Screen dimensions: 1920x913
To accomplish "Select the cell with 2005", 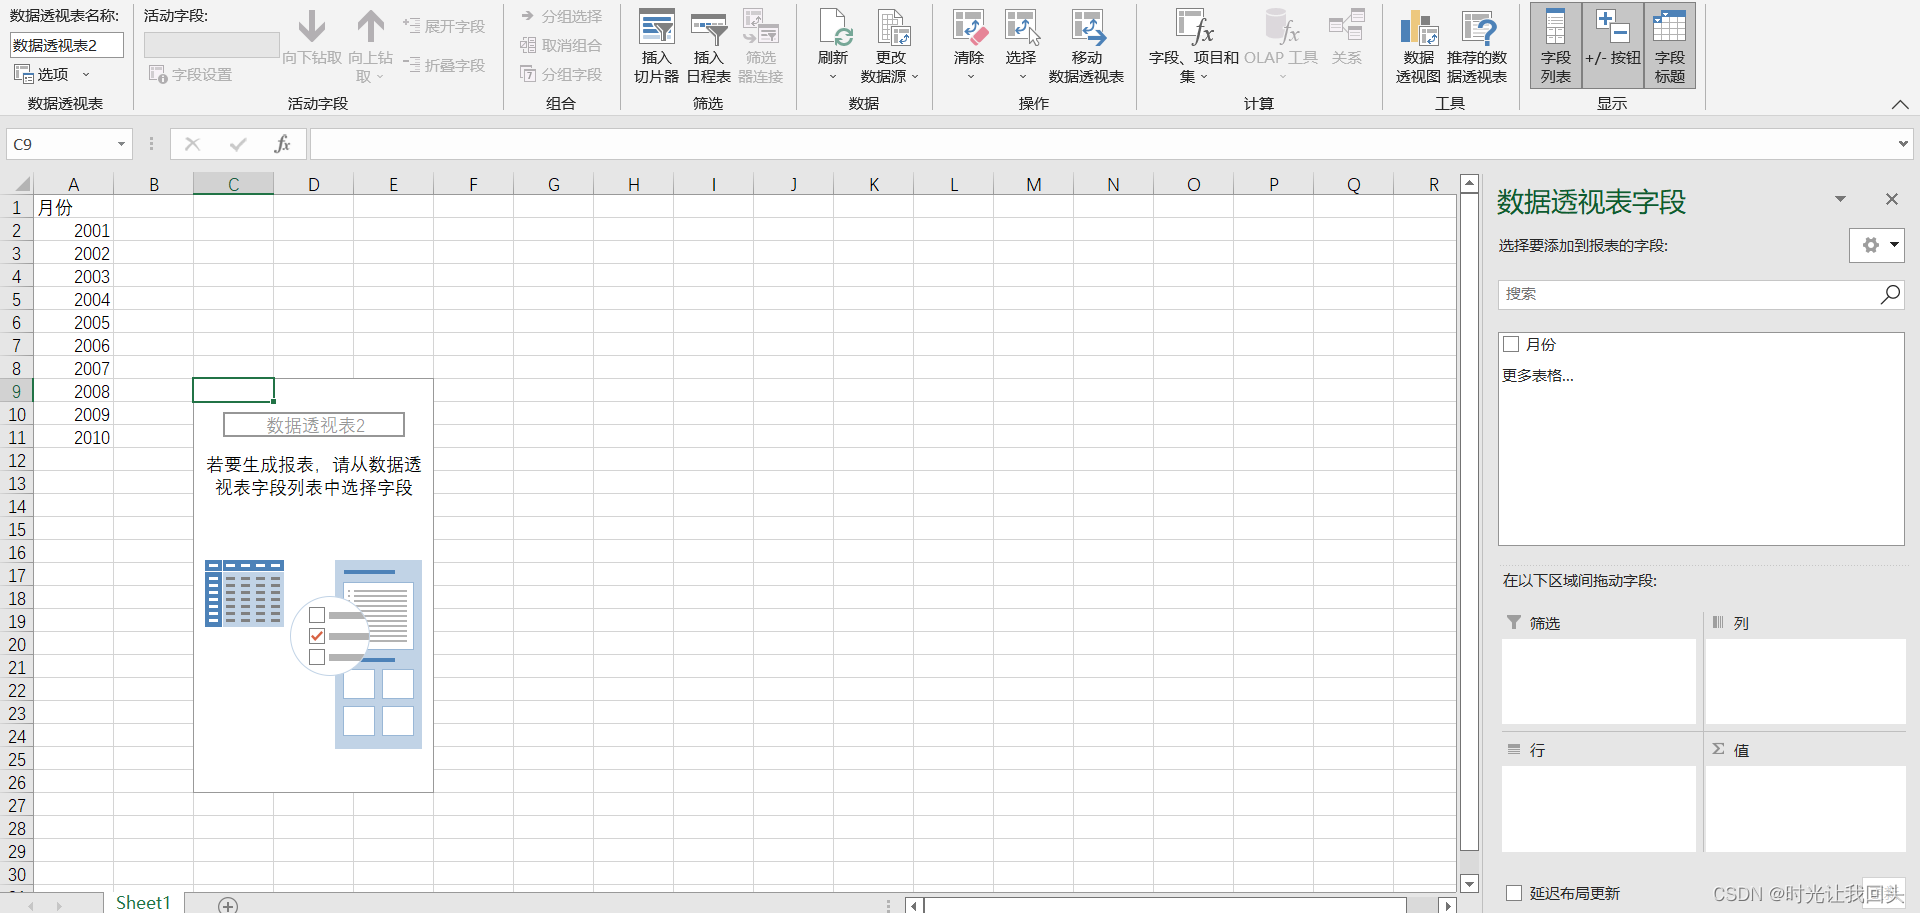I will [x=73, y=322].
